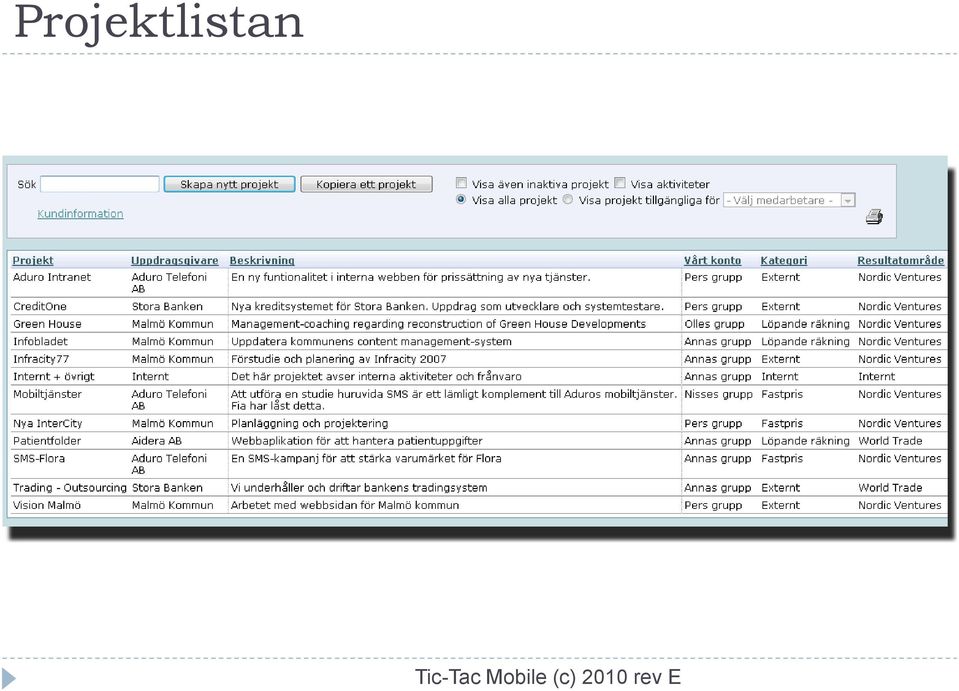The image size is (959, 691).
Task: Click the Green House Management-coaching description
Action: pos(438,324)
